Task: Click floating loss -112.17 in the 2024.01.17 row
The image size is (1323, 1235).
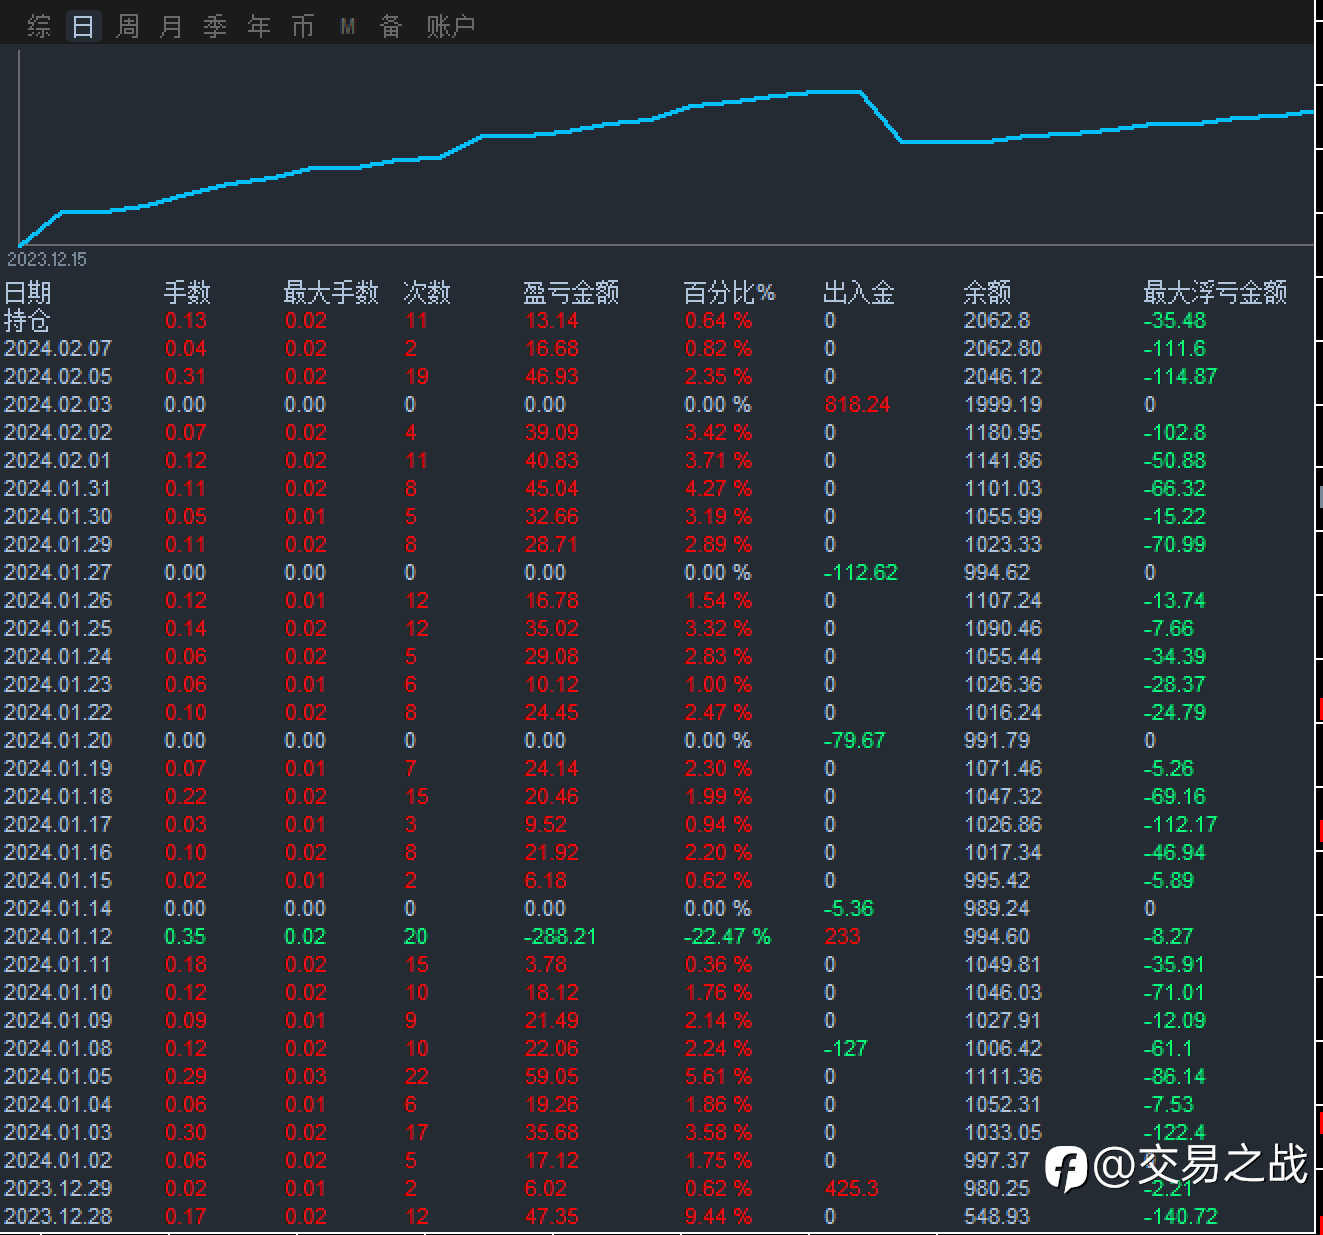Action: (1181, 824)
